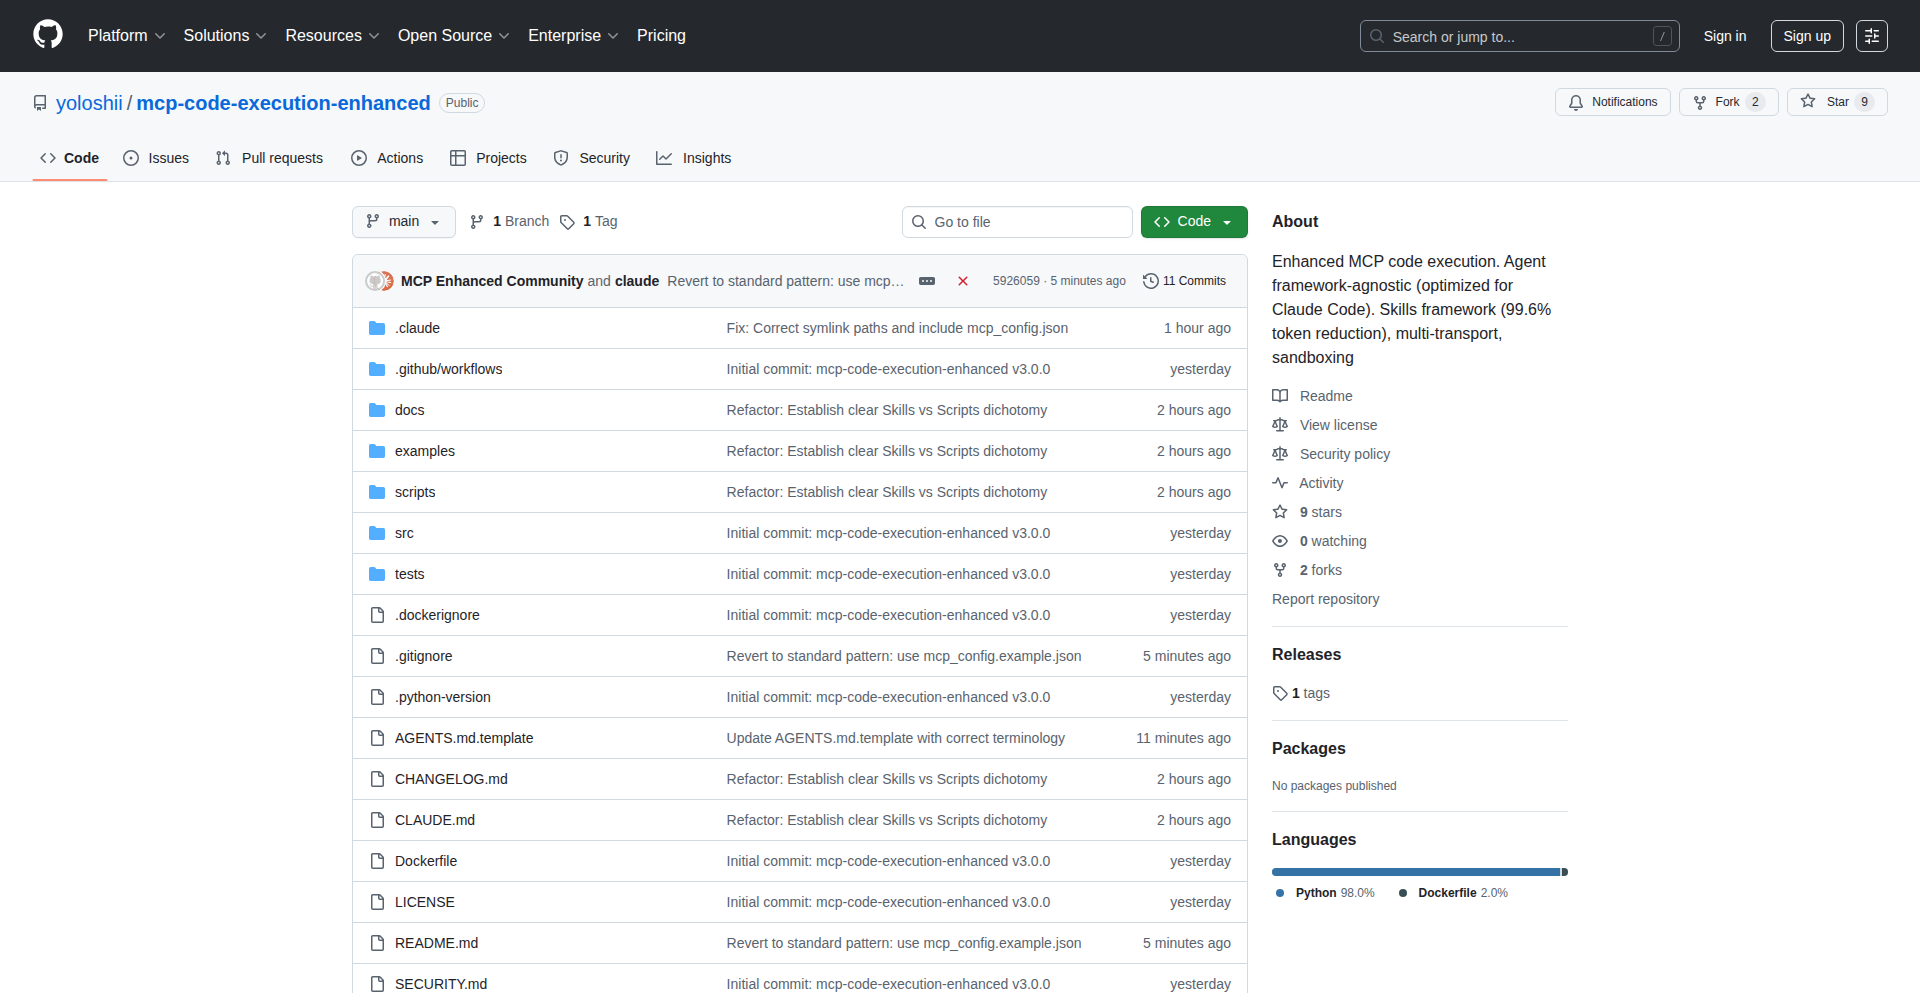Click the Python language bar segment

click(1414, 872)
